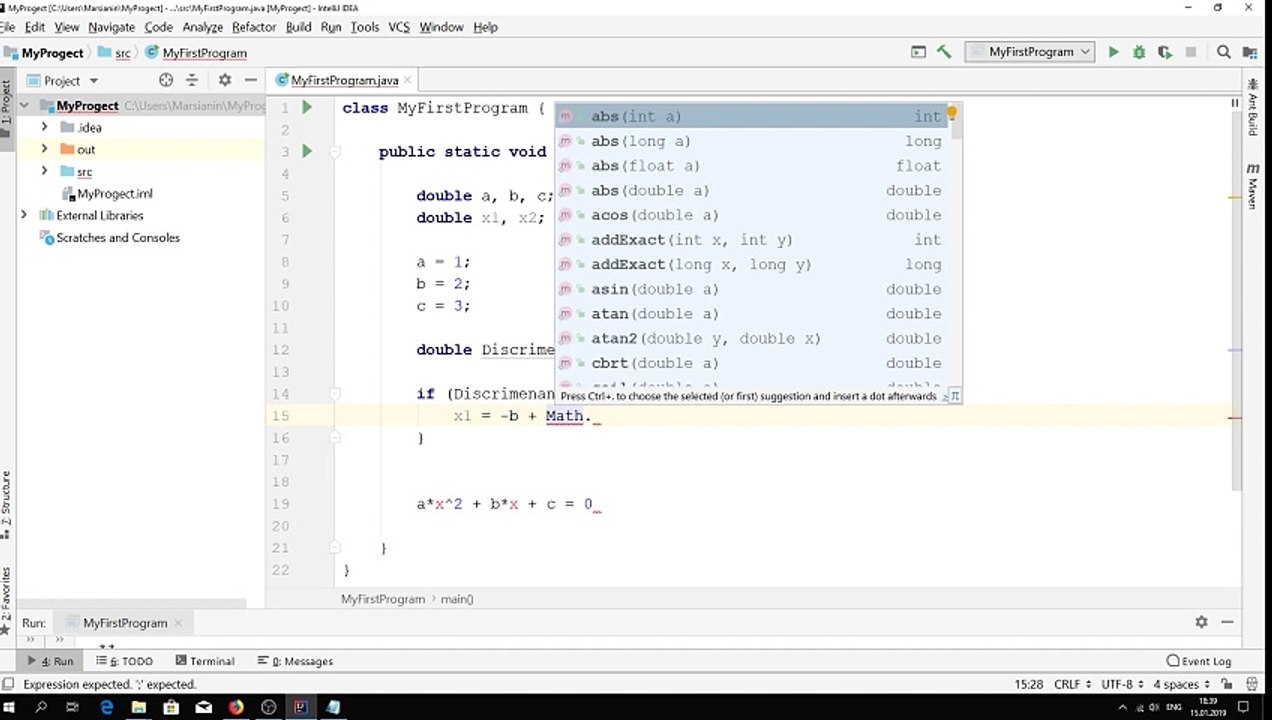Collapse the MyProgect root node
The height and width of the screenshot is (720, 1272).
(25, 105)
